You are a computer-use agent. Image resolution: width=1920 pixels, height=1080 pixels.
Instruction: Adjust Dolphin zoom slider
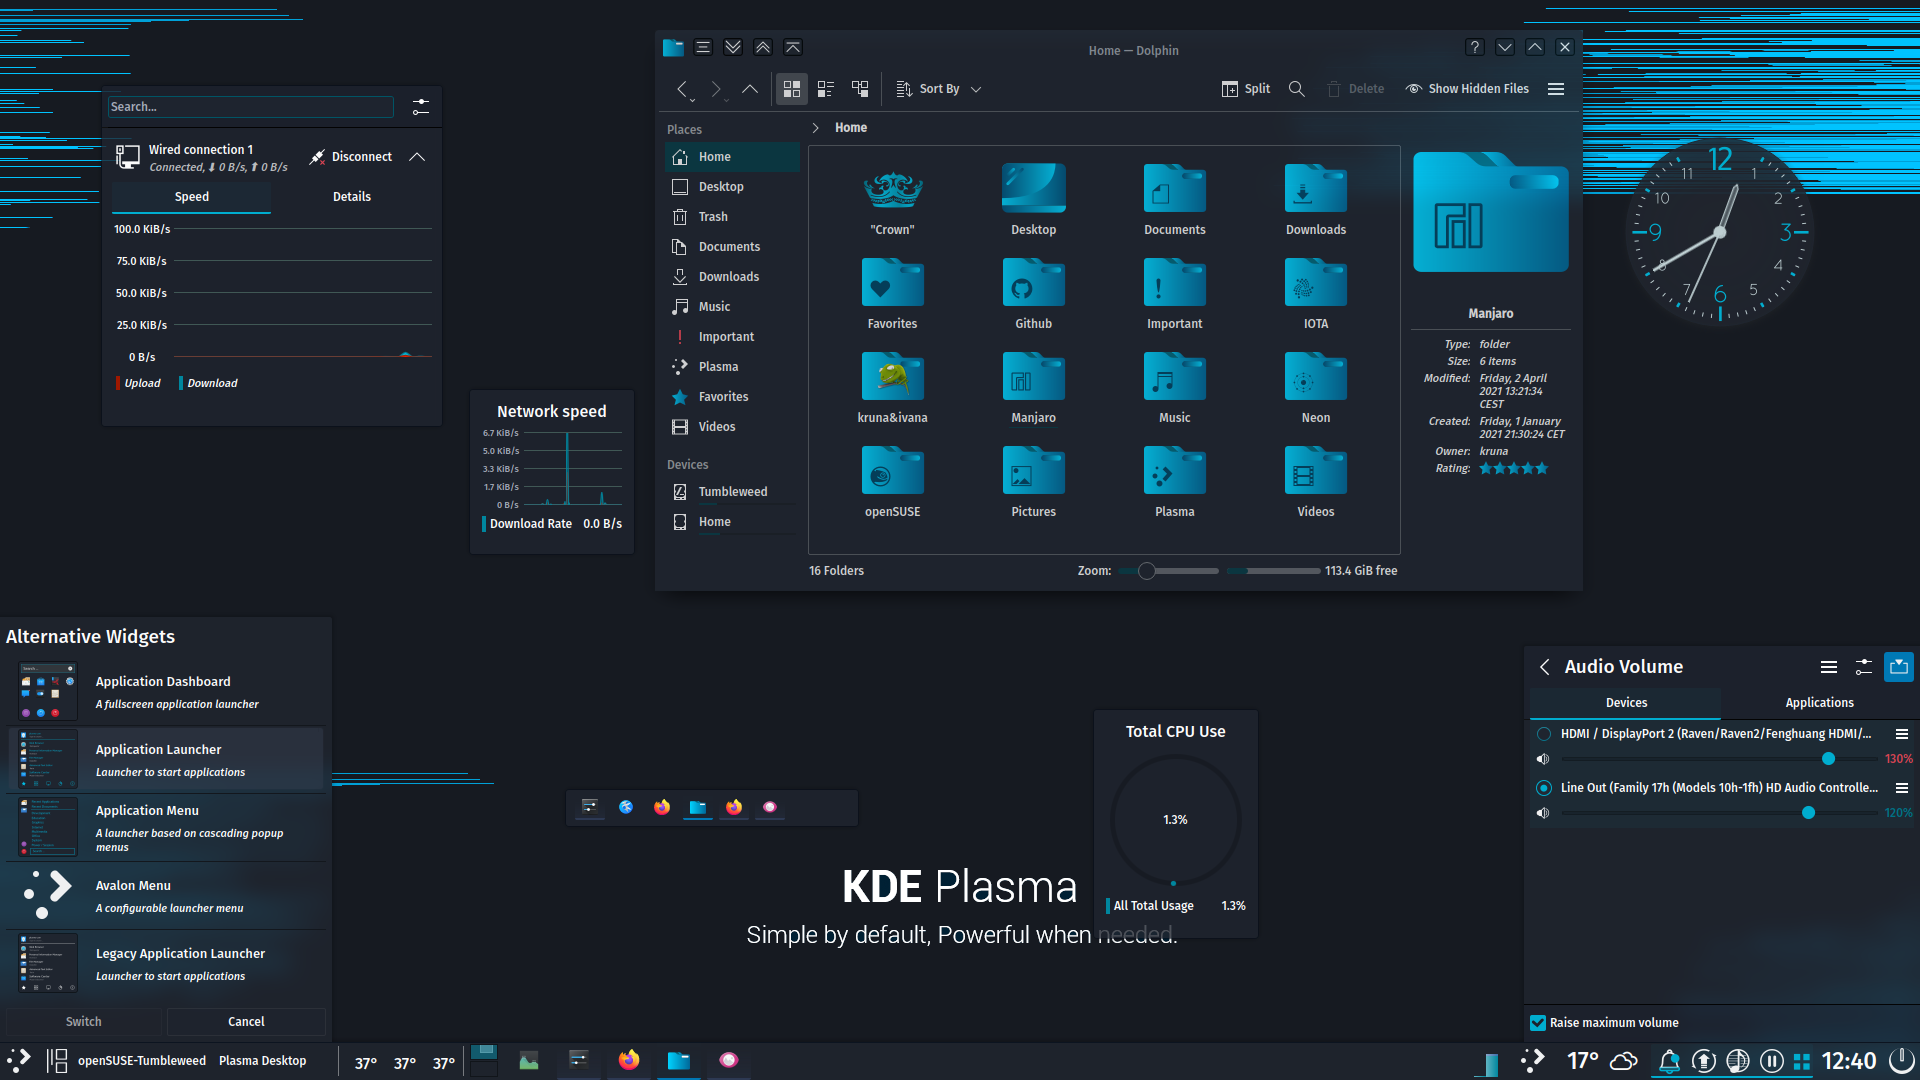click(1168, 571)
